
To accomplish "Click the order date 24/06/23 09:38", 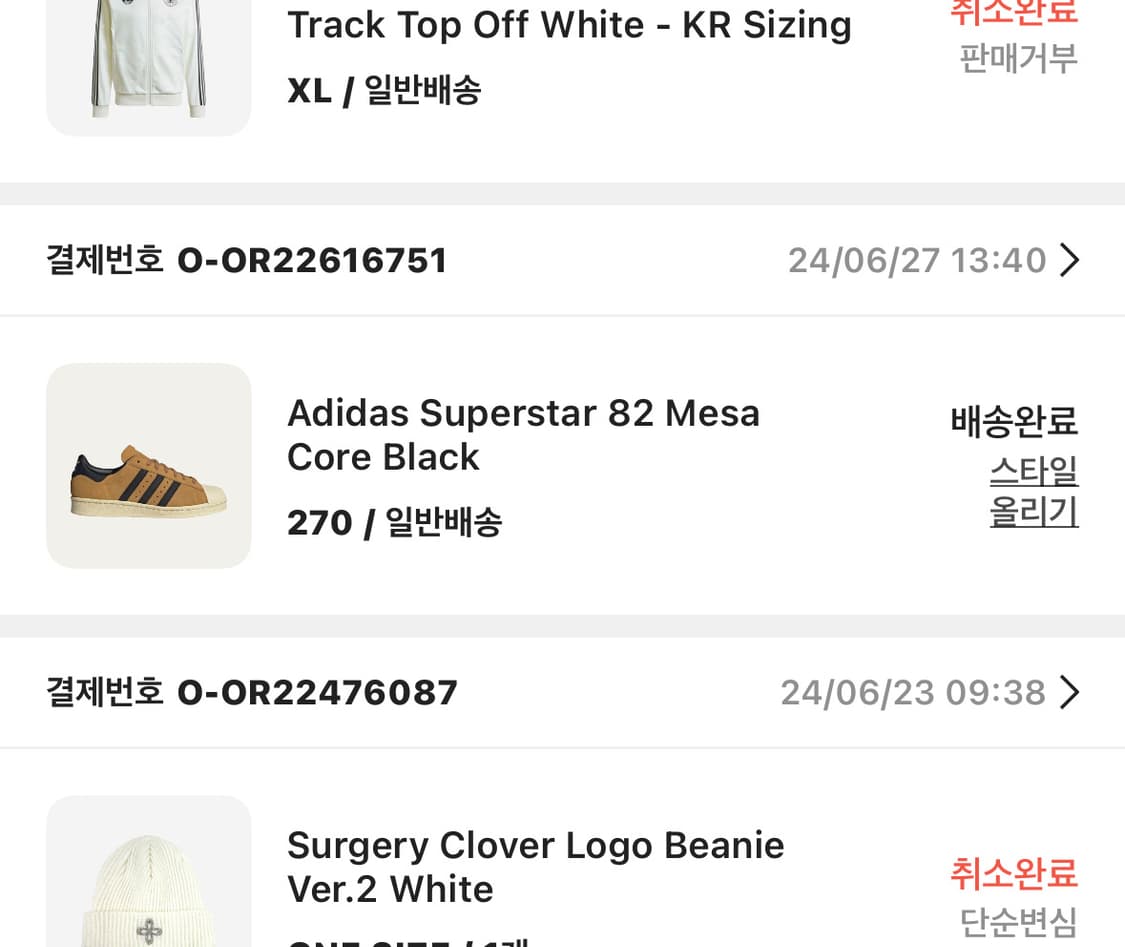I will tap(913, 692).
